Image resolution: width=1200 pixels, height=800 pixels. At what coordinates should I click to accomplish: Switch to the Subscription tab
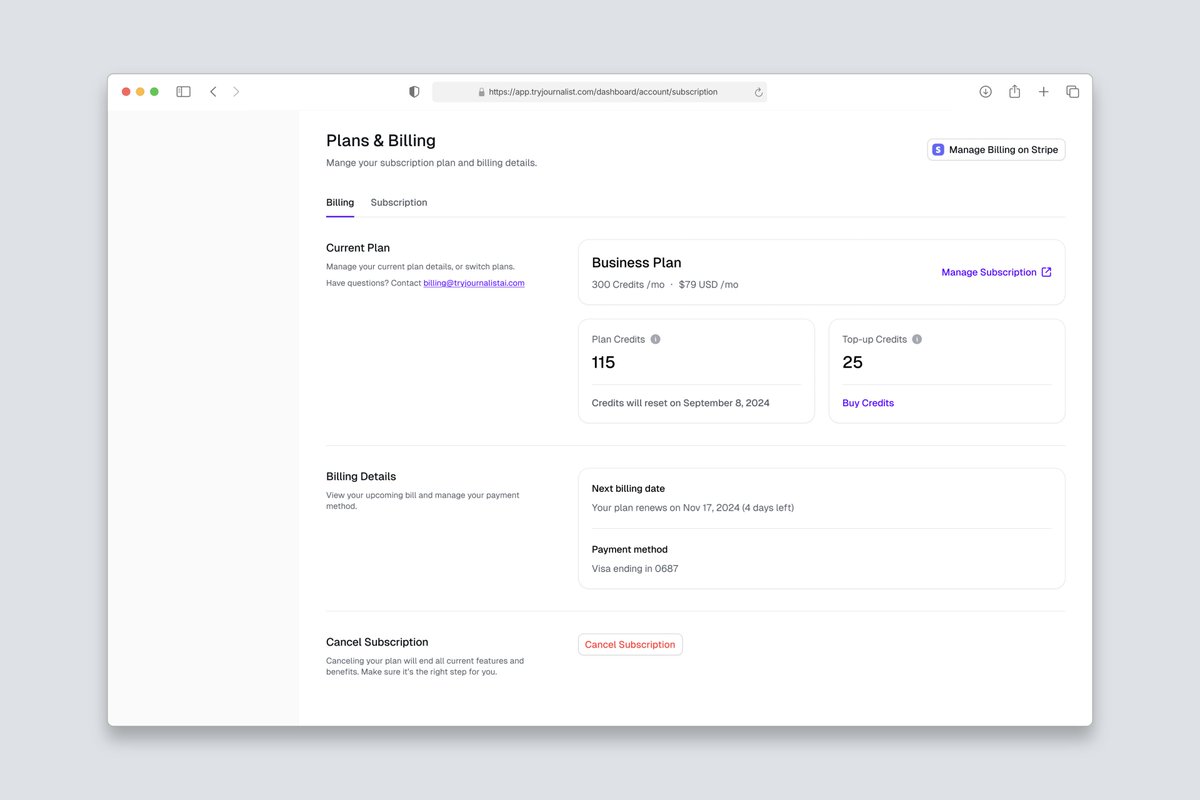click(399, 203)
